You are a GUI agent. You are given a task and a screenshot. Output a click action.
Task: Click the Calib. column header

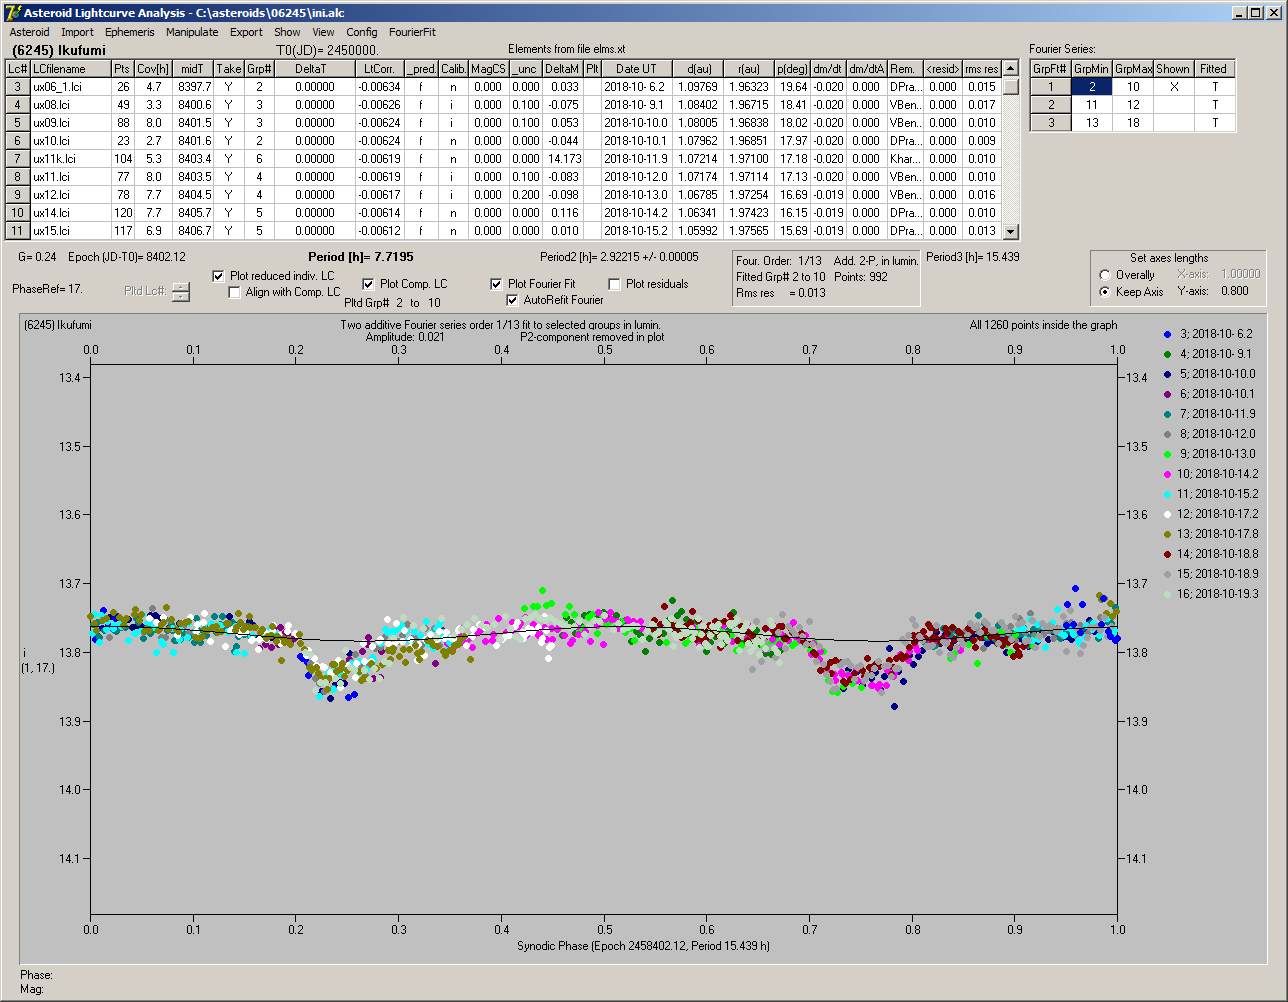(453, 69)
